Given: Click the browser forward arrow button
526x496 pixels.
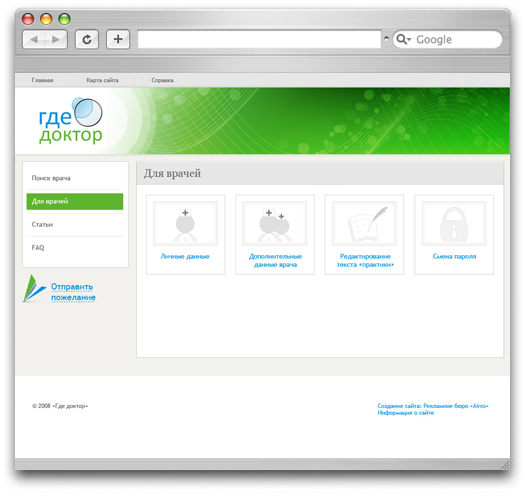Looking at the screenshot, I should point(56,40).
